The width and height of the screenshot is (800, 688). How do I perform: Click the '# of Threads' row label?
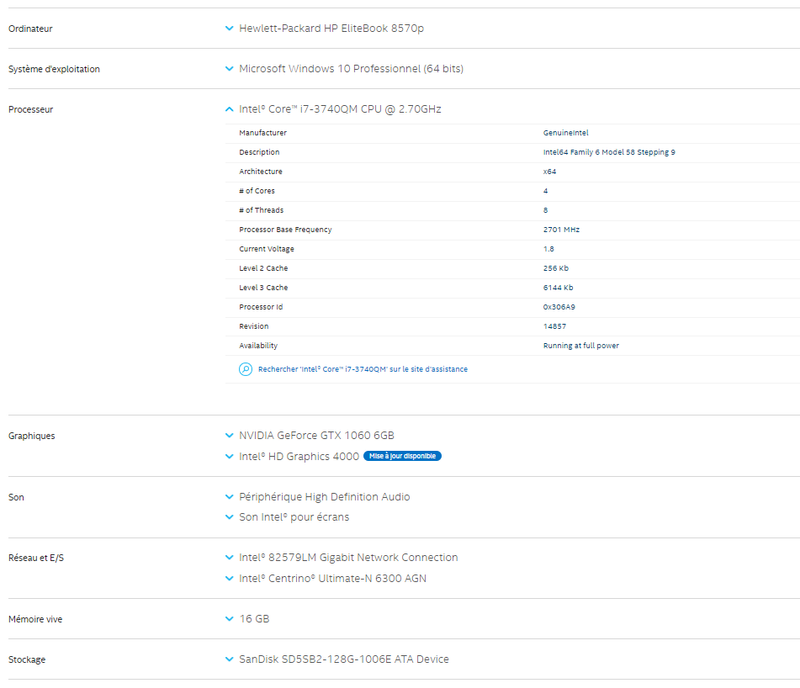[261, 210]
